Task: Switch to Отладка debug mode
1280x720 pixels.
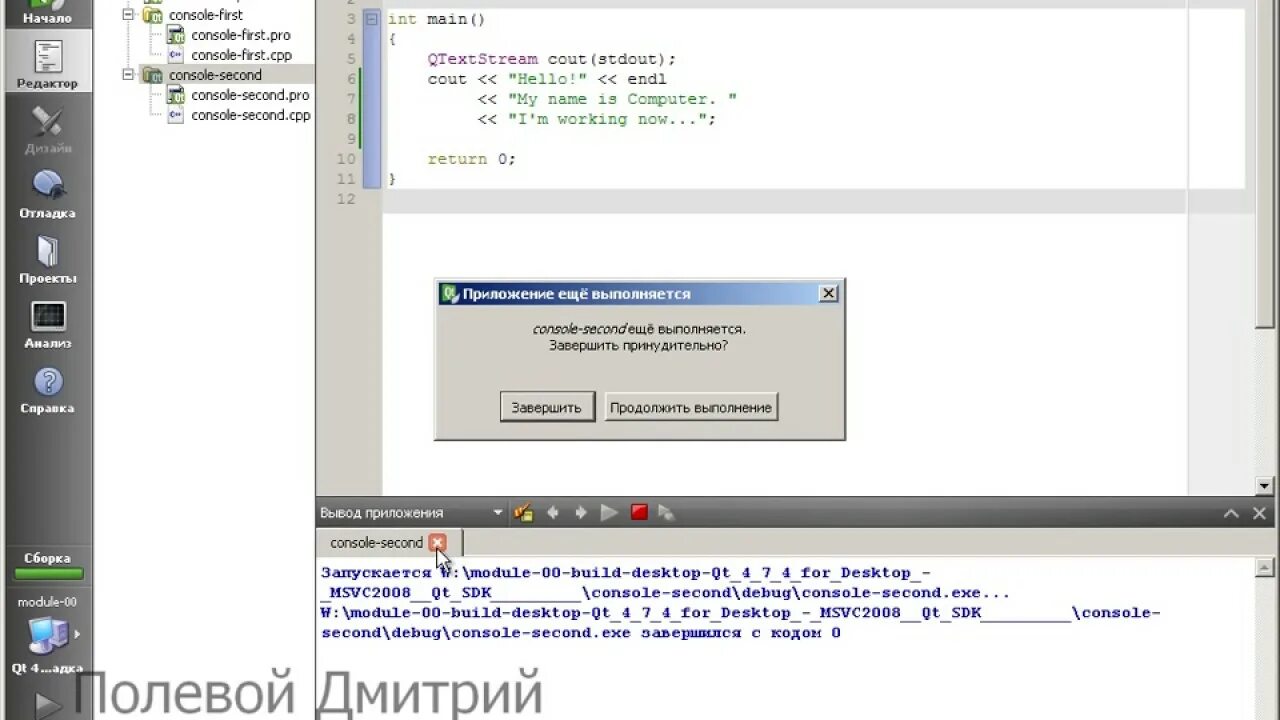Action: (47, 193)
